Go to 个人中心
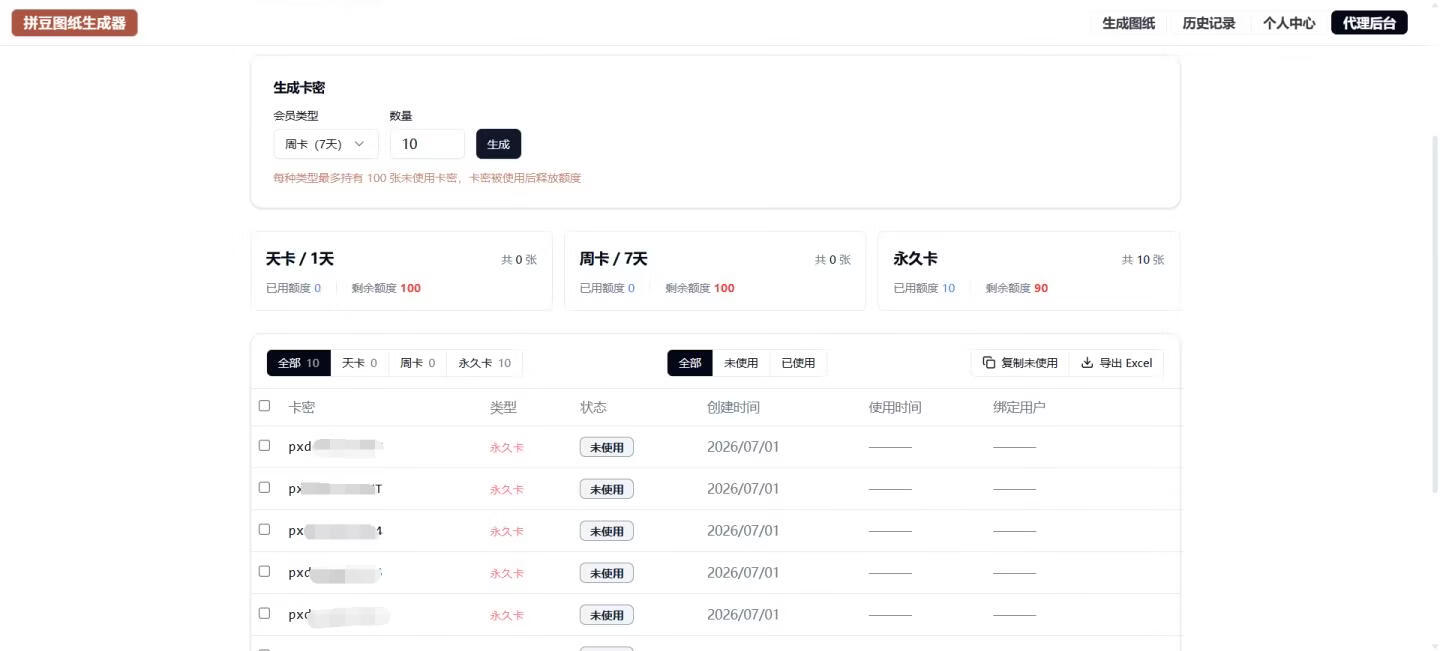Viewport: 1440px width, 651px height. tap(1288, 23)
